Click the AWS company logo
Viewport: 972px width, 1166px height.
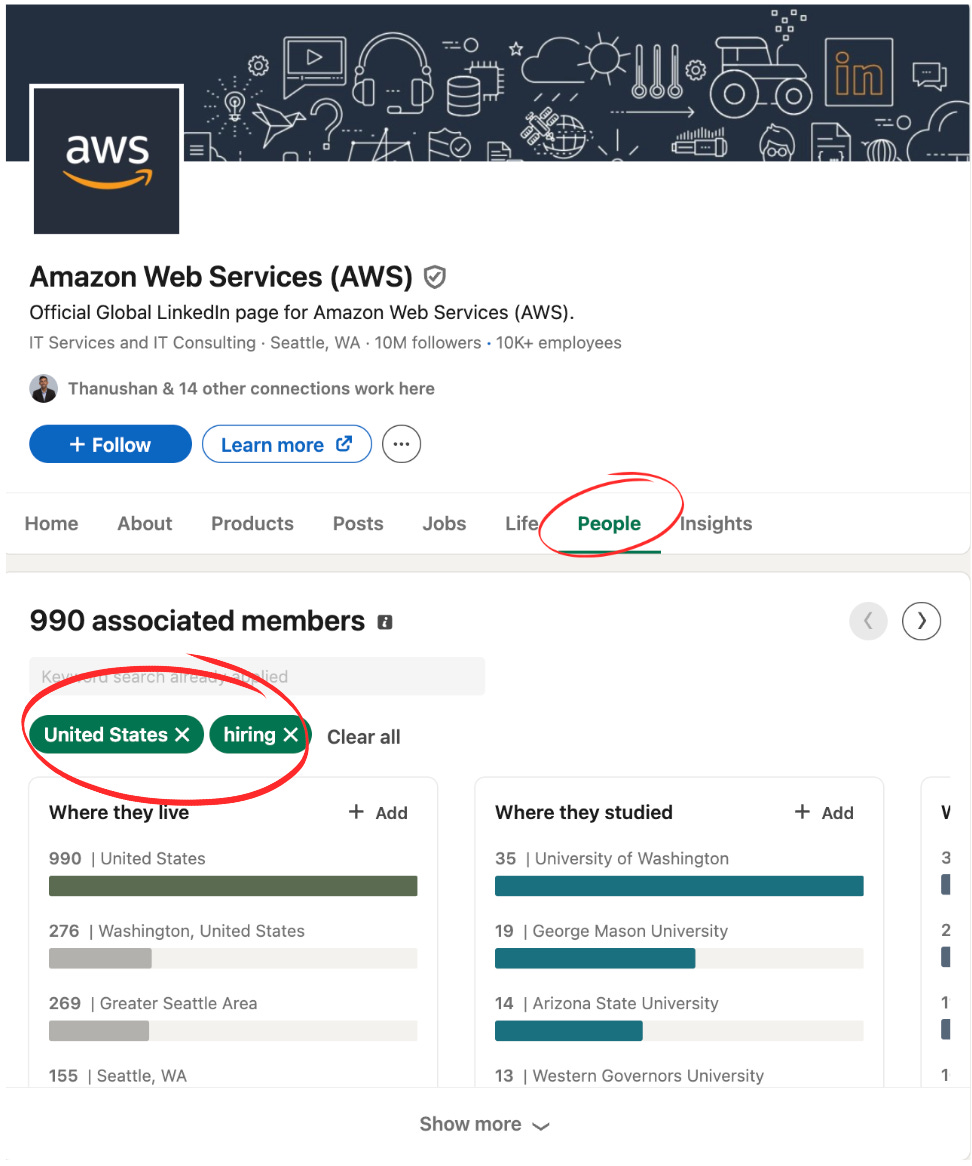[106, 161]
